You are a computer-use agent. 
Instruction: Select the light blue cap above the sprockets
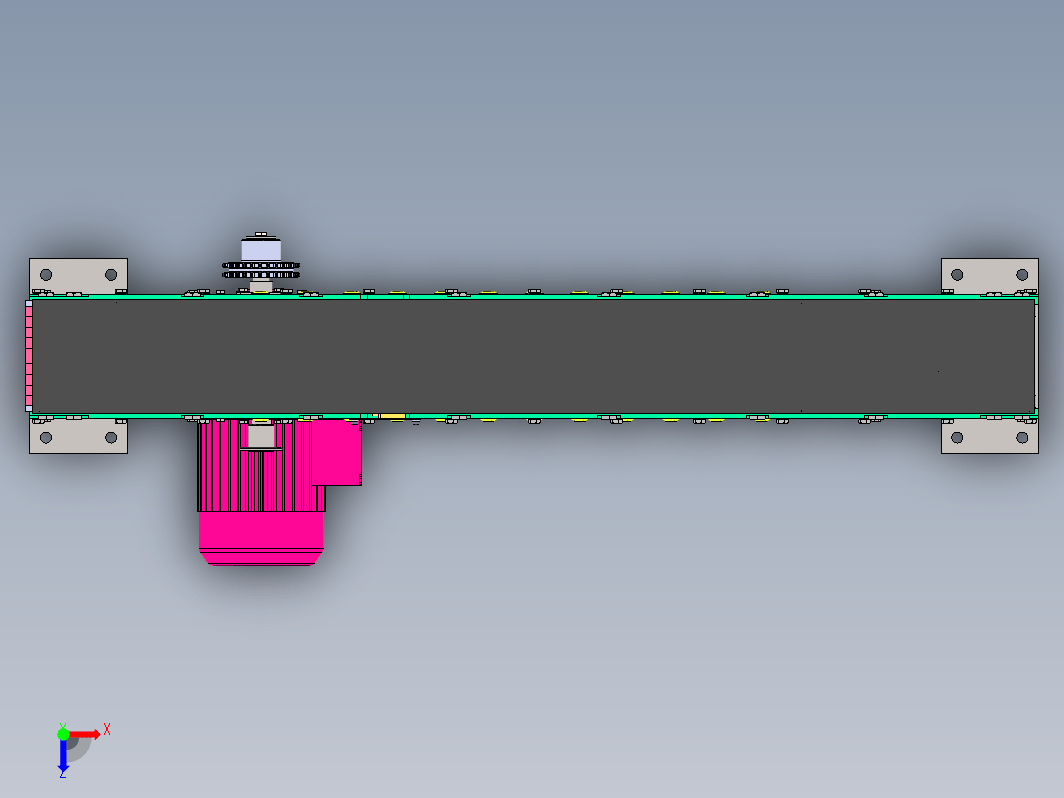261,249
